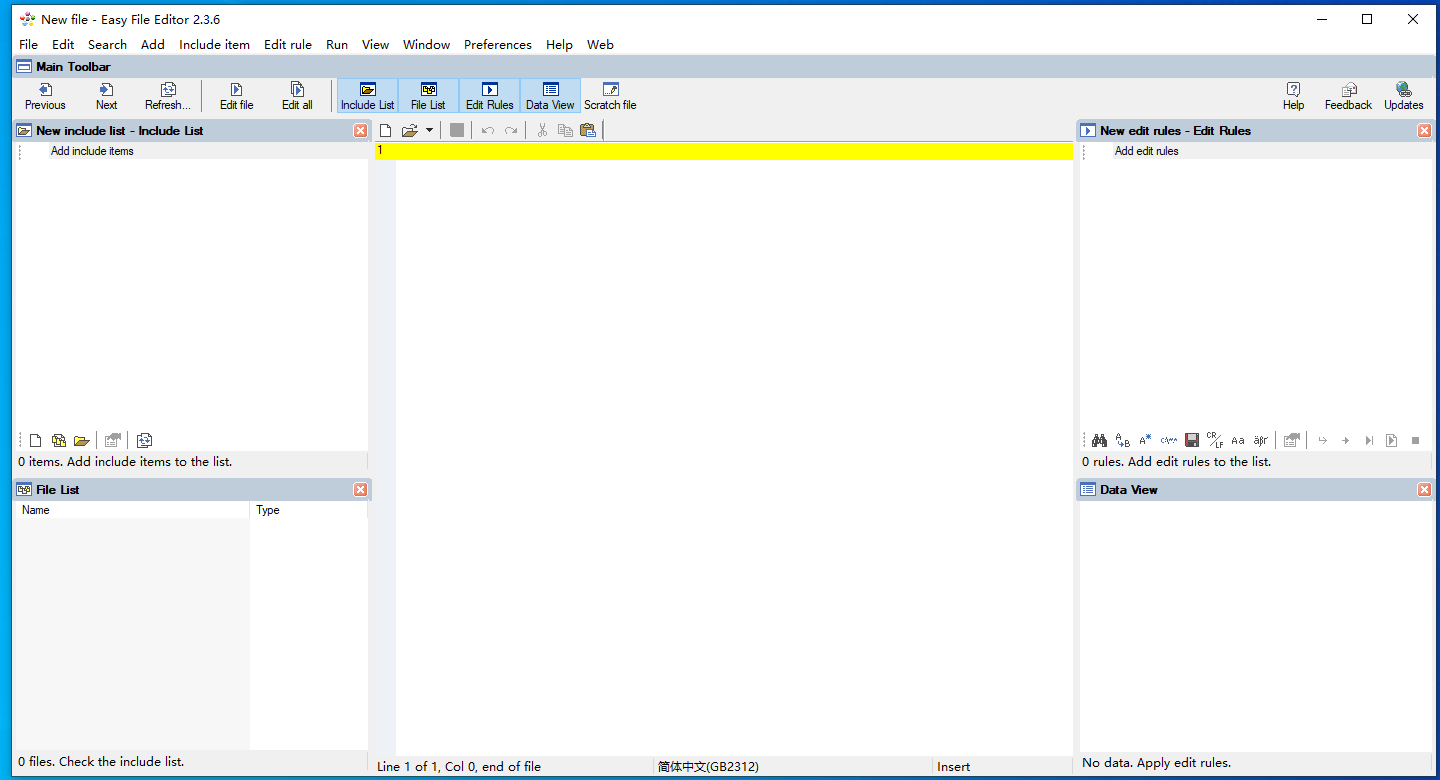Image resolution: width=1440 pixels, height=780 pixels.
Task: Click new include list blank page icon
Action: (36, 440)
